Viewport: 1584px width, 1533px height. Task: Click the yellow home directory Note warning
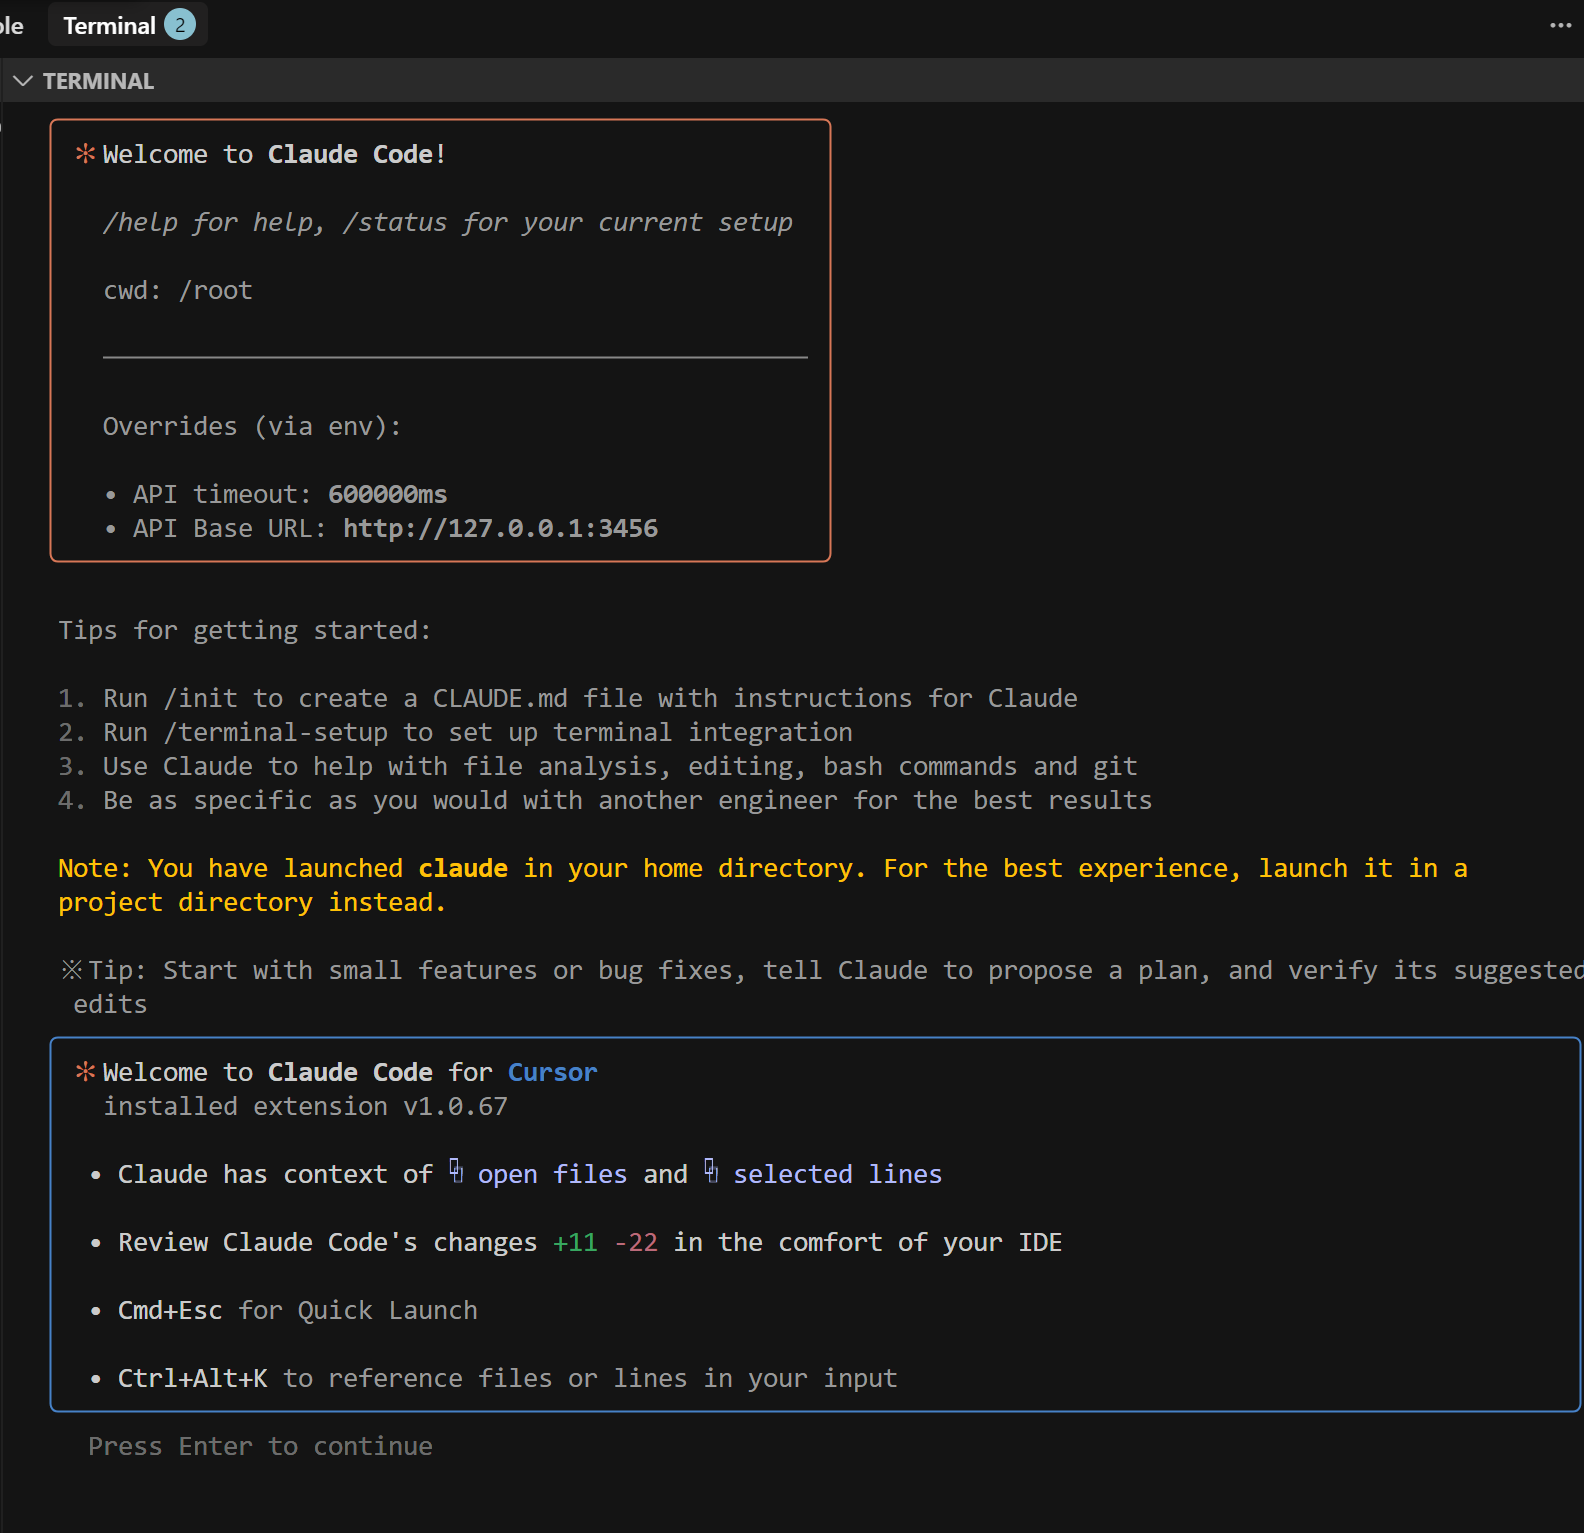pyautogui.click(x=763, y=885)
